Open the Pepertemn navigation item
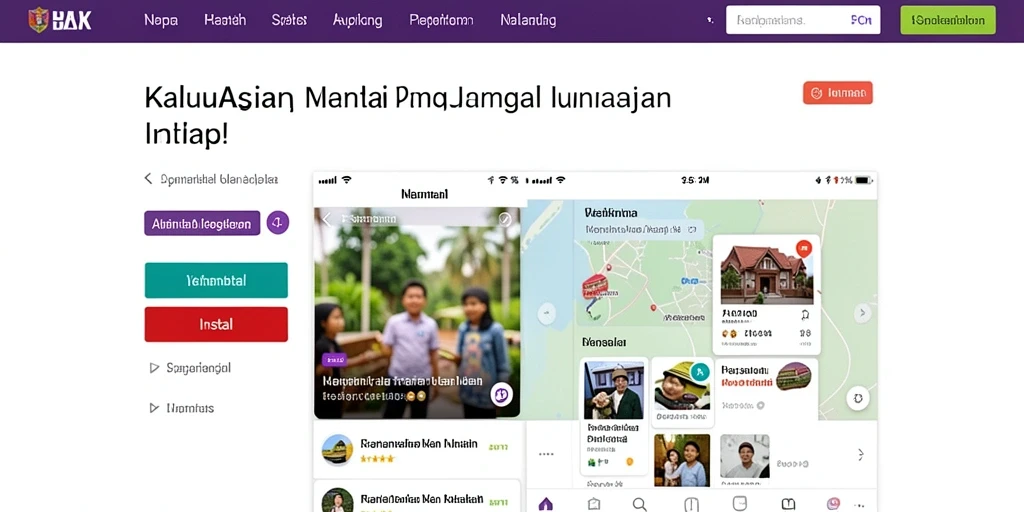The width and height of the screenshot is (1024, 512). tap(441, 20)
